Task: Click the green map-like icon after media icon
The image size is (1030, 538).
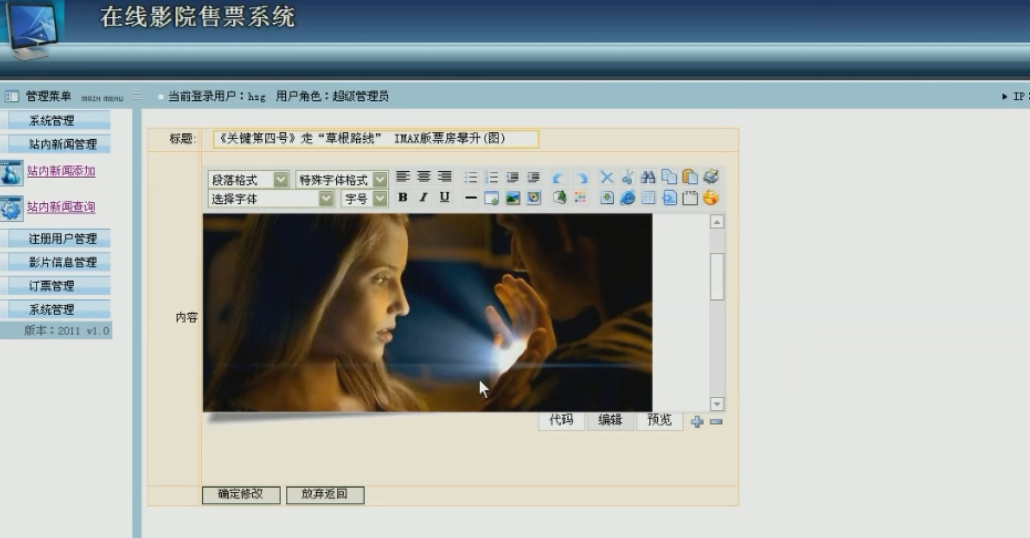Action: [559, 198]
